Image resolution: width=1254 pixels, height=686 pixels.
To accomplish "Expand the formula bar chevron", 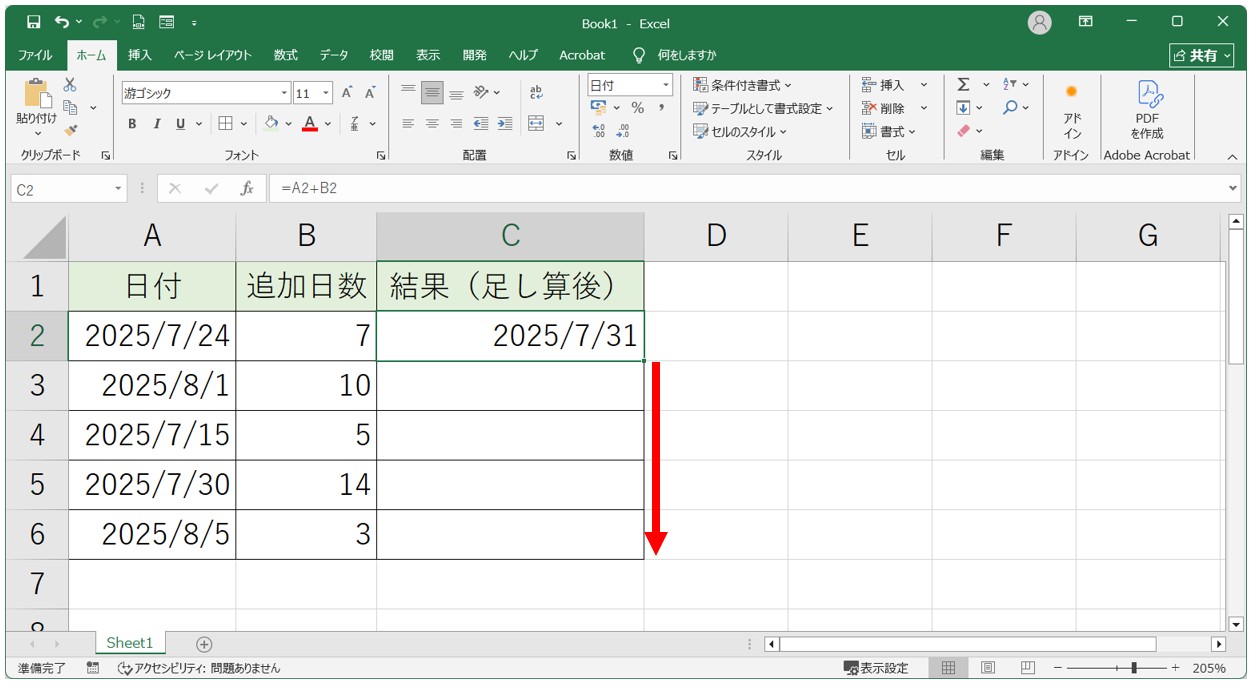I will point(1232,188).
